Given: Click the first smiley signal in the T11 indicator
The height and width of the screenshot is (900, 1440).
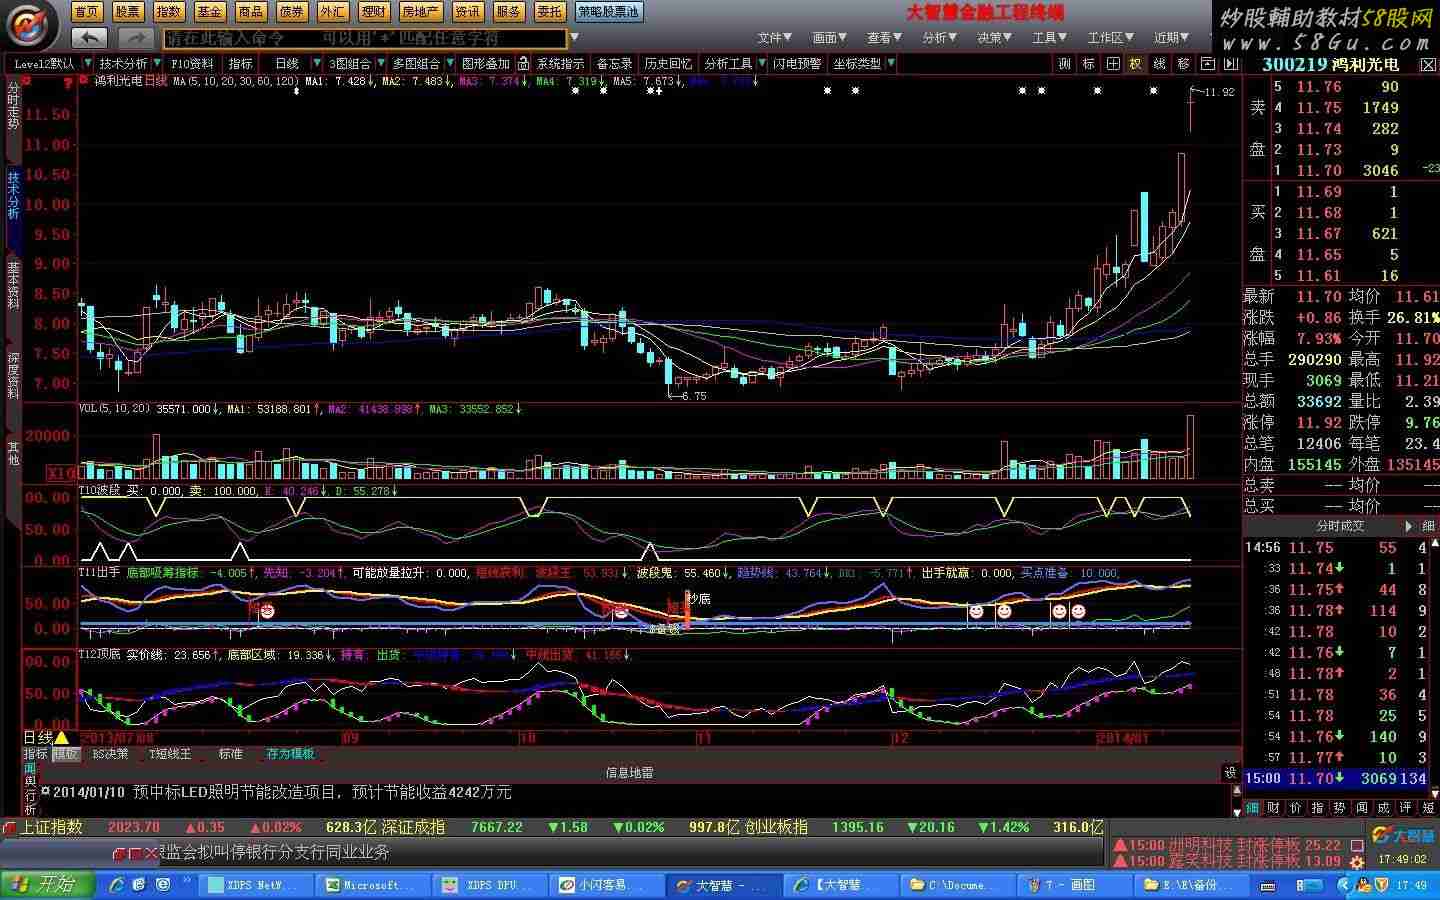Looking at the screenshot, I should 267,611.
